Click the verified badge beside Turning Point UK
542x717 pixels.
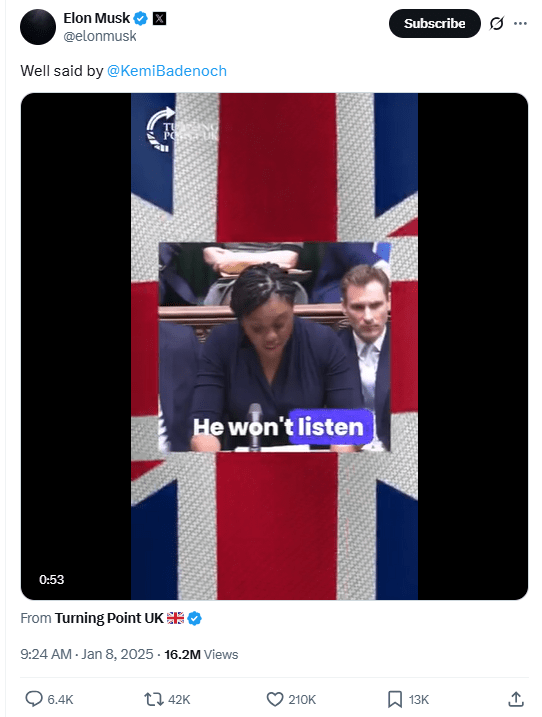tap(194, 618)
